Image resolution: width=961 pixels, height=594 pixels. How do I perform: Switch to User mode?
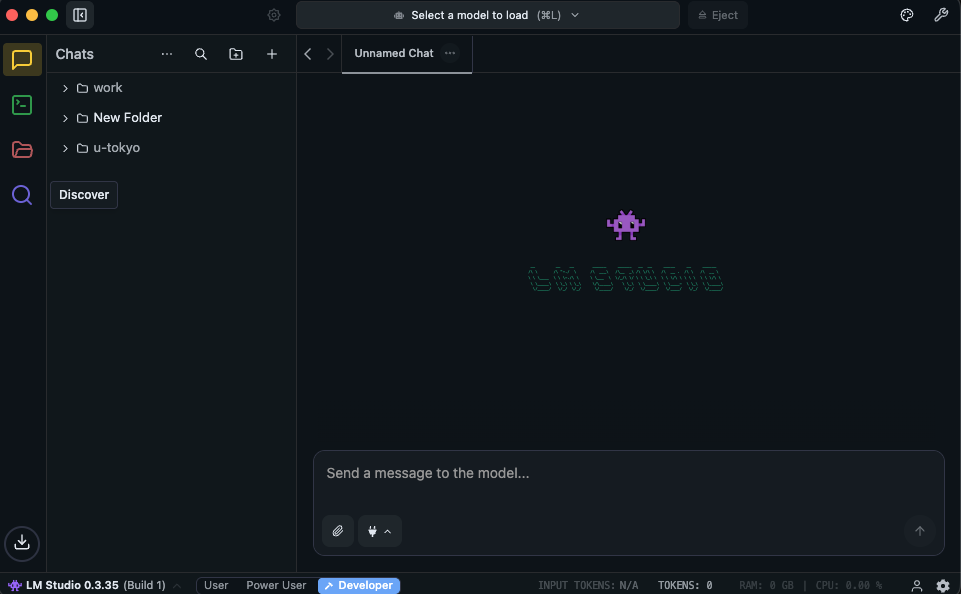216,585
